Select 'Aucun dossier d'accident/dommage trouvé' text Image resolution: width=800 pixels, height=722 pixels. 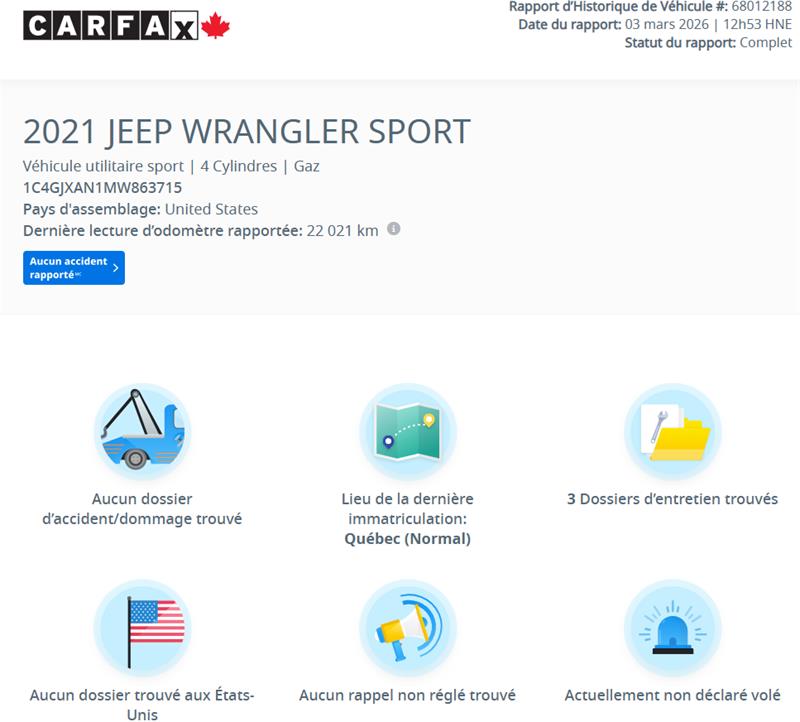click(x=142, y=509)
